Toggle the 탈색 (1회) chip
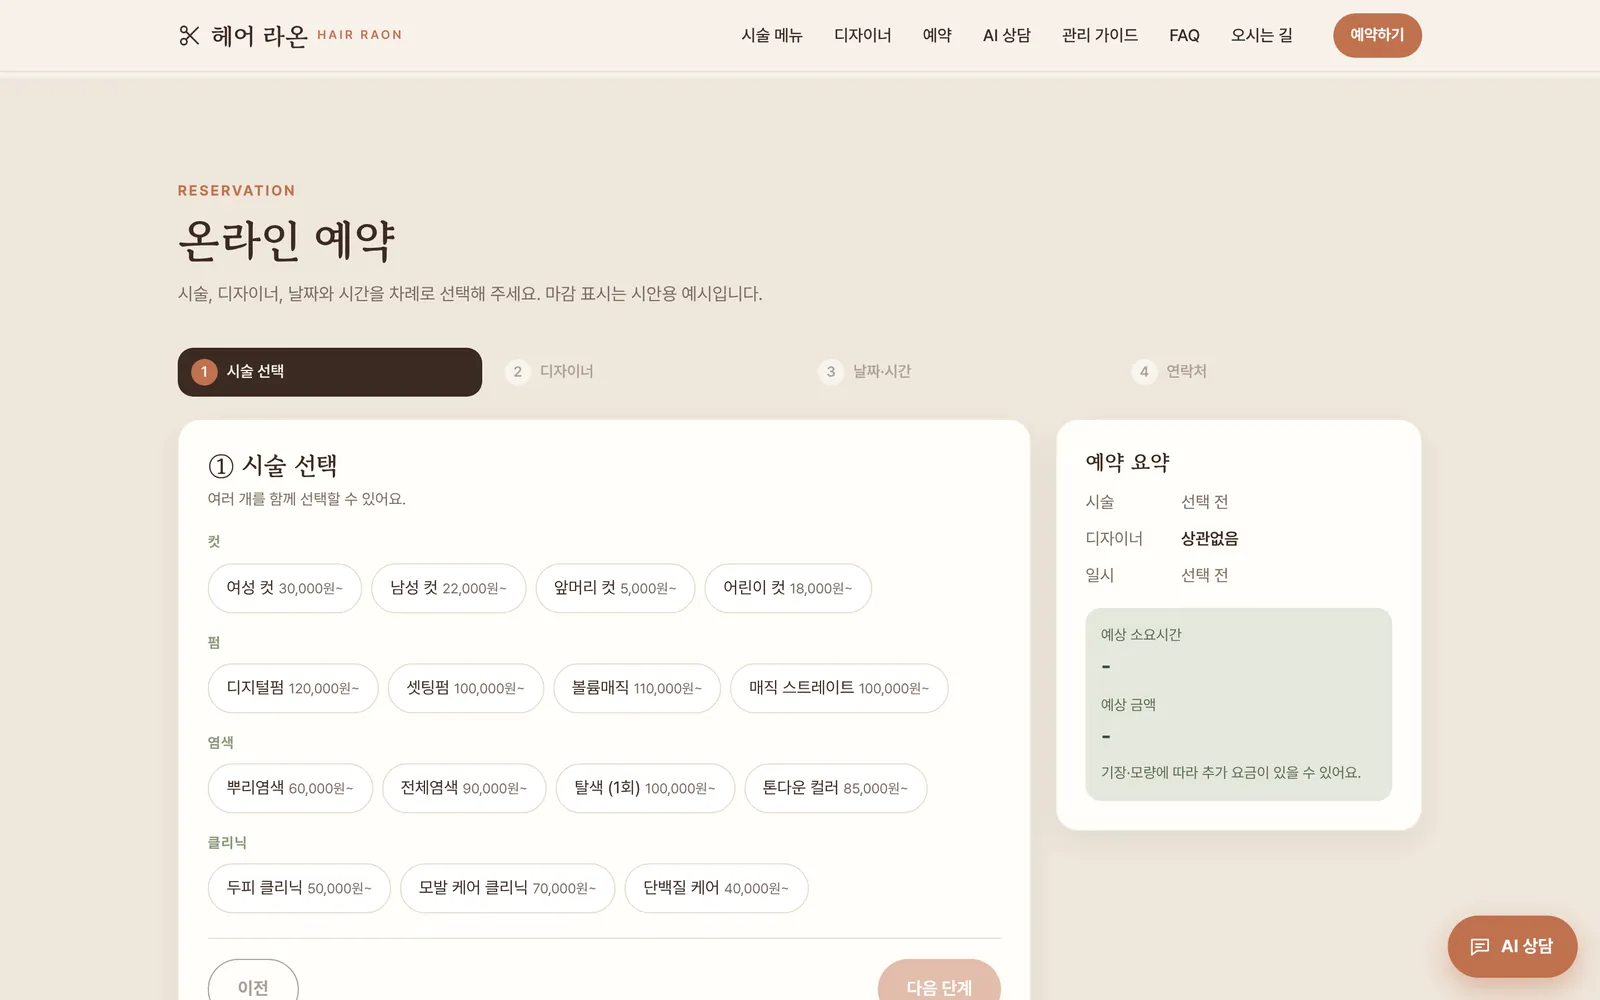The width and height of the screenshot is (1600, 1000). (645, 788)
